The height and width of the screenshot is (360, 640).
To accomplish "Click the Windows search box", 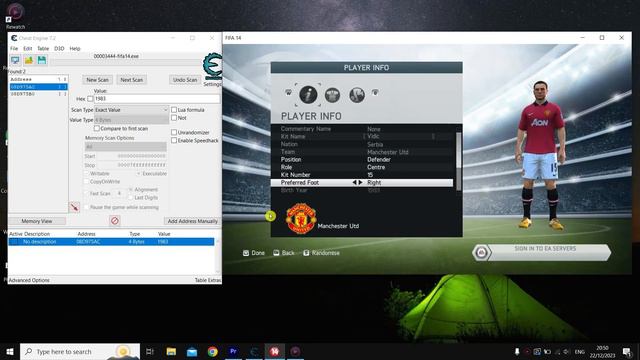I will pyautogui.click(x=80, y=351).
